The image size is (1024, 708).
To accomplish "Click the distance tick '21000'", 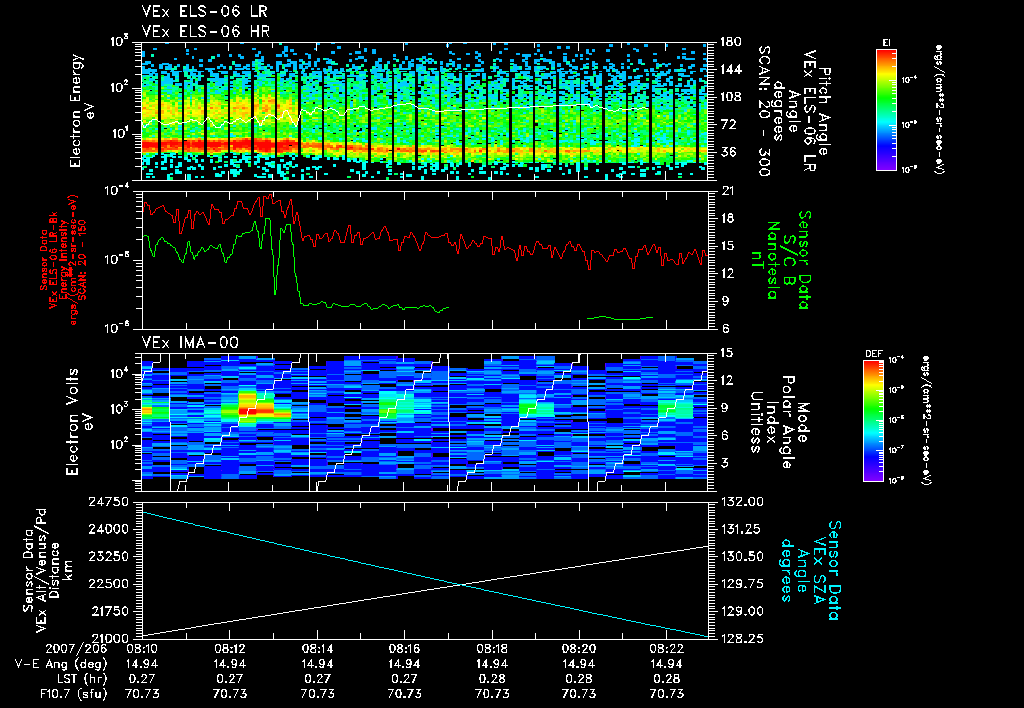I will coord(108,639).
